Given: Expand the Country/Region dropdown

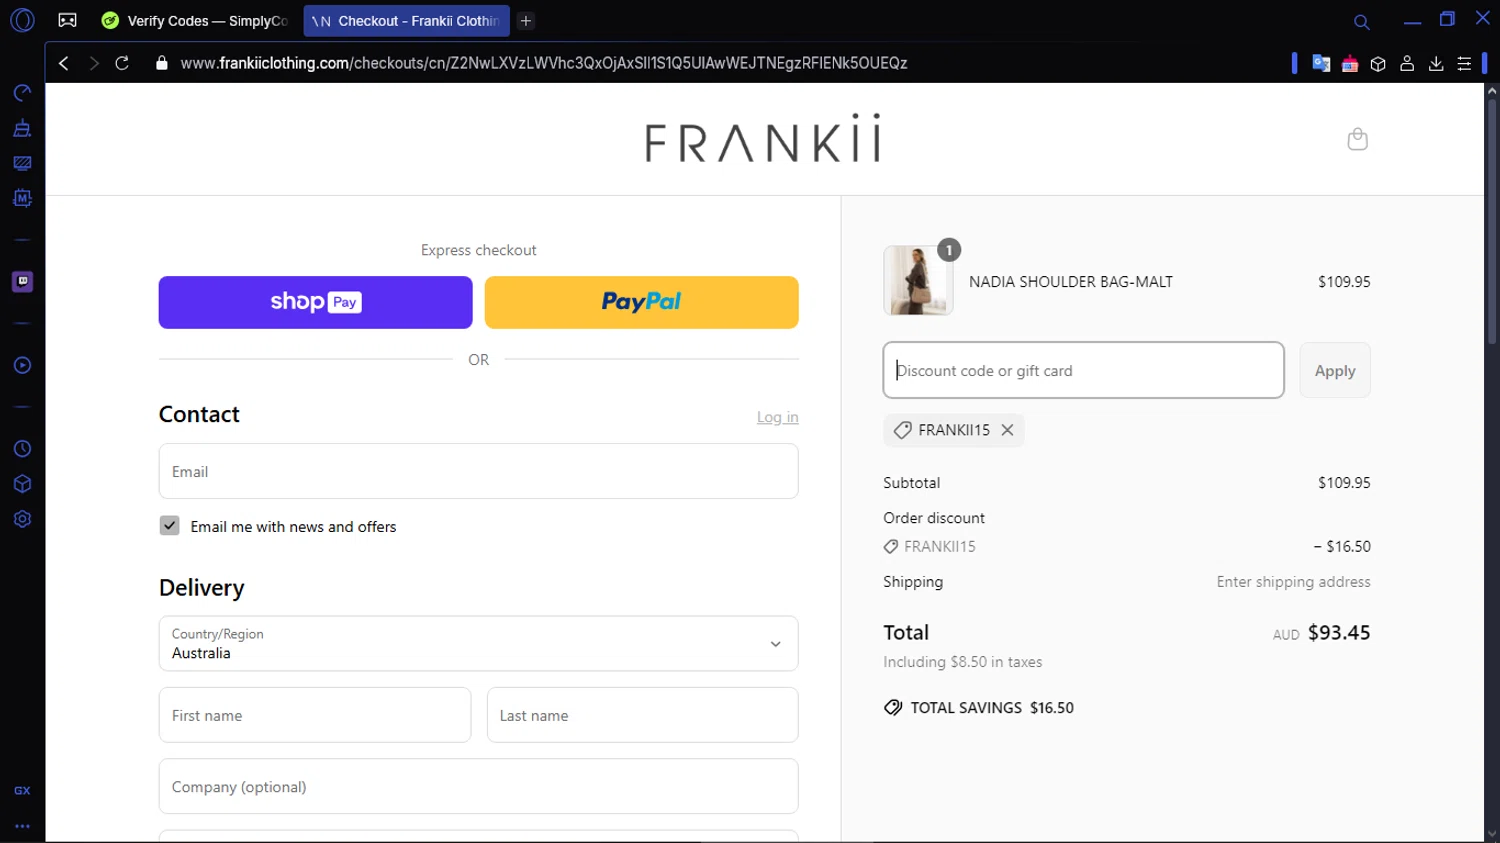Looking at the screenshot, I should 478,643.
